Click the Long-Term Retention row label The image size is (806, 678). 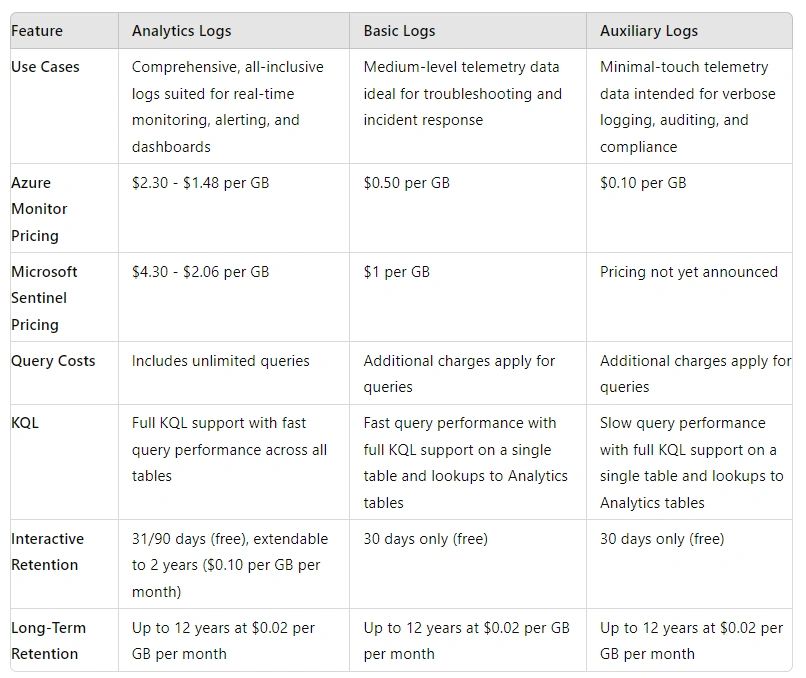[49, 641]
